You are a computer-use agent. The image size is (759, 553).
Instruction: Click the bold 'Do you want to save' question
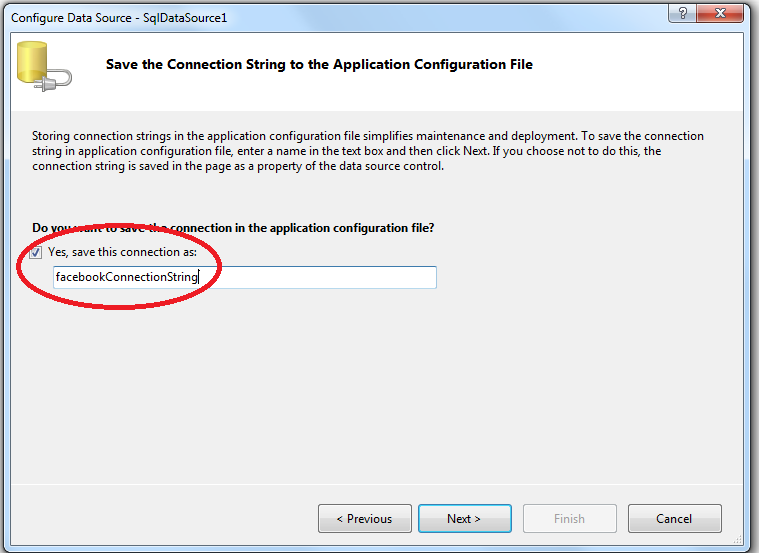click(x=233, y=228)
